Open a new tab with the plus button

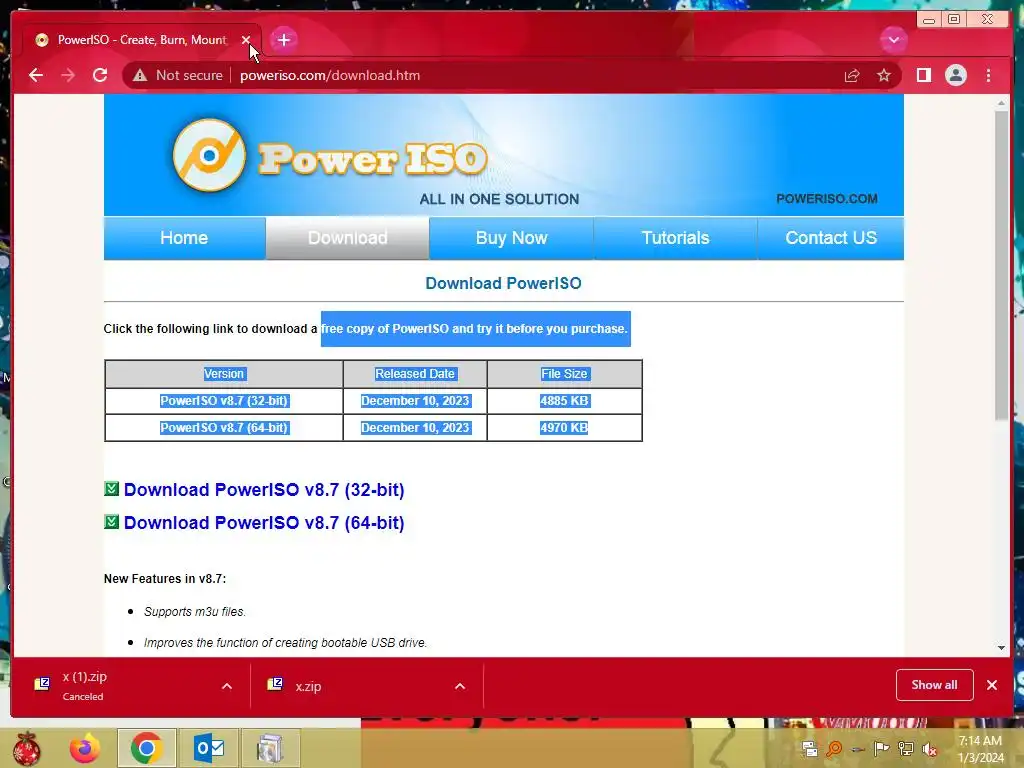pyautogui.click(x=283, y=40)
